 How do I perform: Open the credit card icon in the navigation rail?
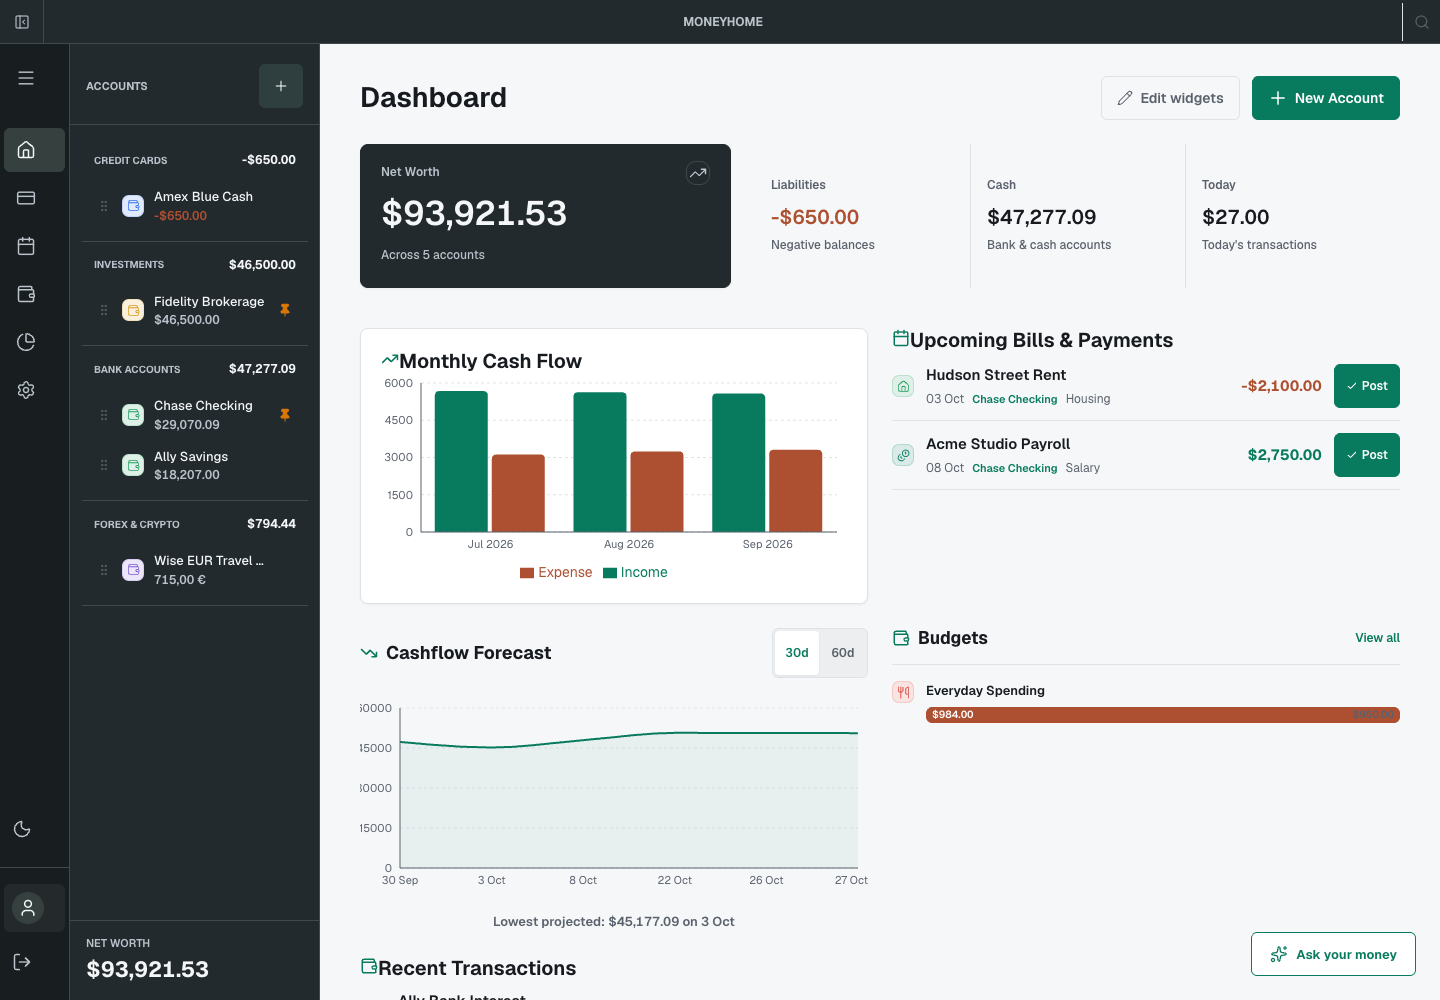27,198
